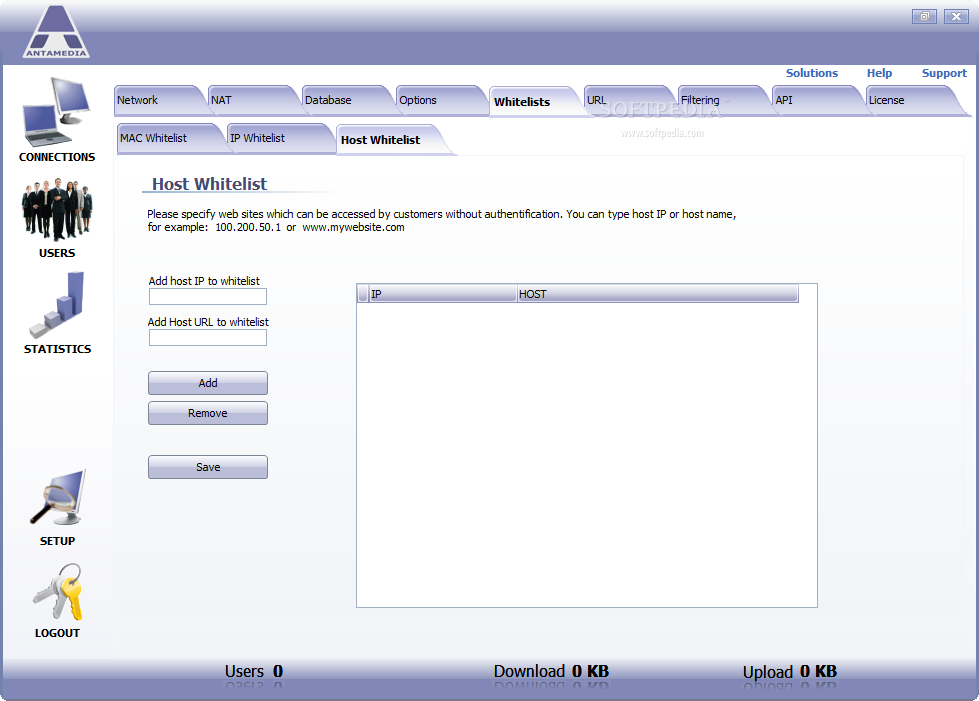Open the Help link
The image size is (979, 701).
pos(879,73)
